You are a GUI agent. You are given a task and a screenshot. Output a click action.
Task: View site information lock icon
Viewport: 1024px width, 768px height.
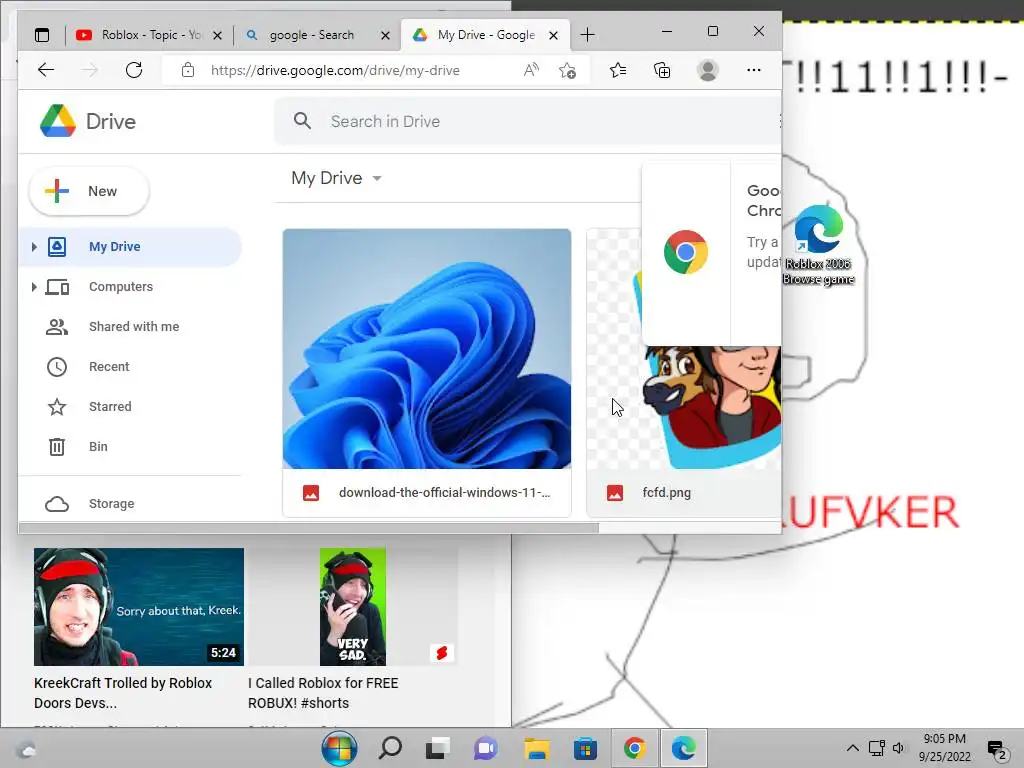[x=188, y=70]
